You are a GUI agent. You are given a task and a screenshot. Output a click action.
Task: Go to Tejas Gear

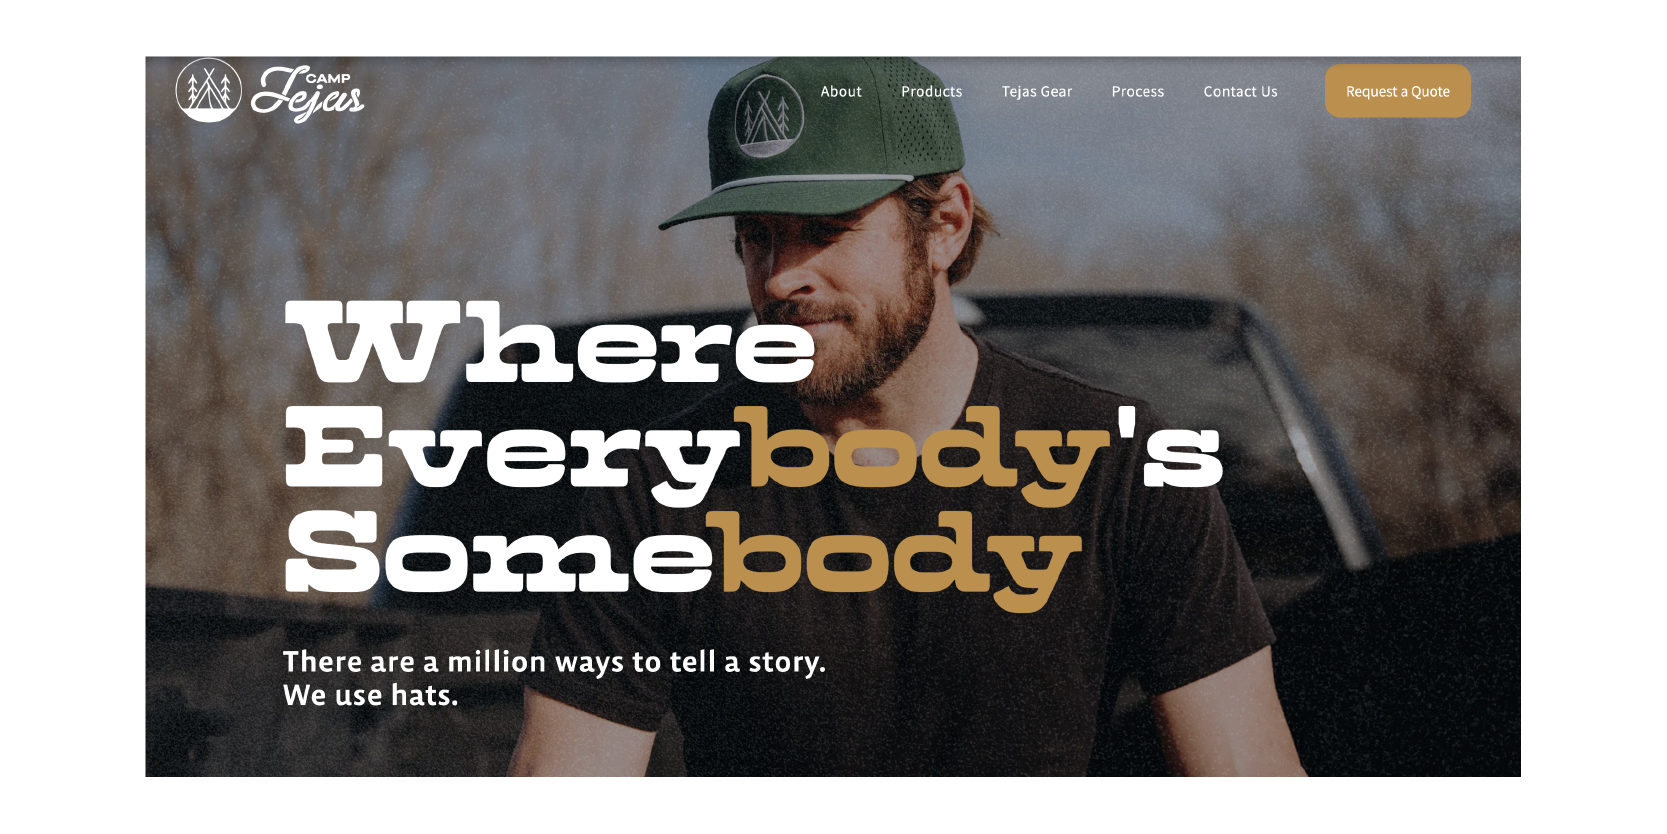1037,91
